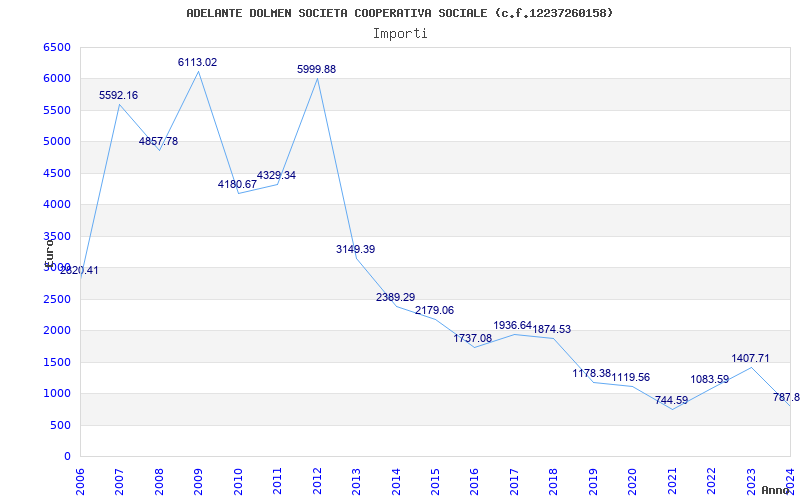Click the 1500 y-axis tick label

pyautogui.click(x=57, y=363)
